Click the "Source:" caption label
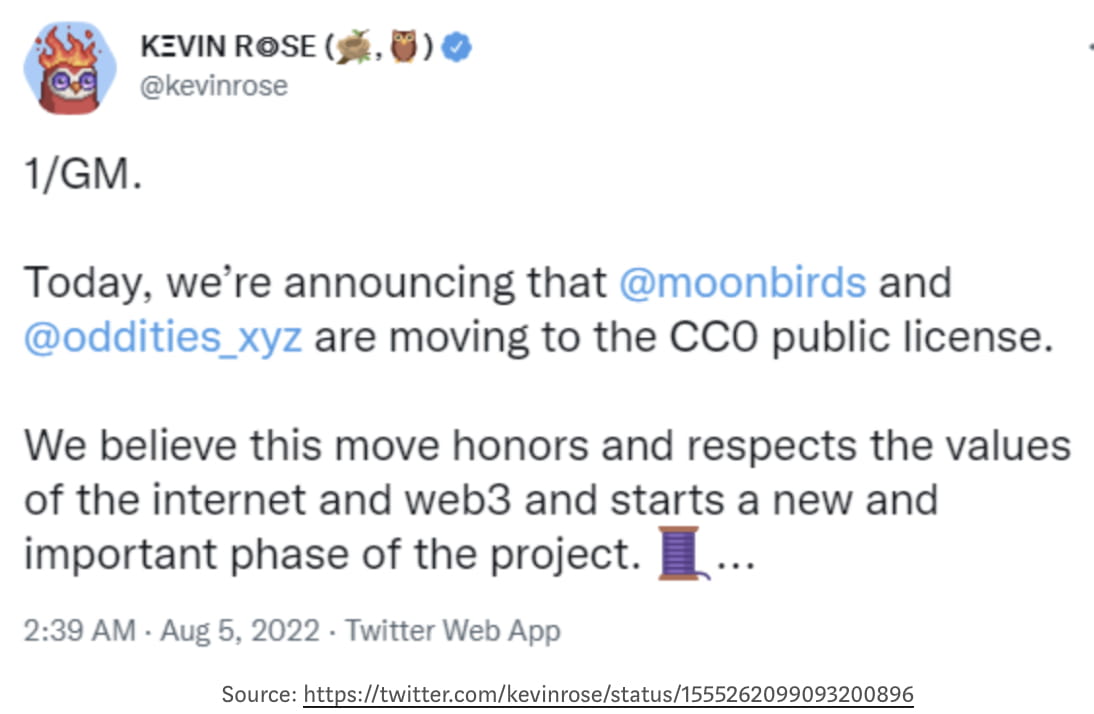Viewport: 1094px width, 714px height. (x=258, y=694)
